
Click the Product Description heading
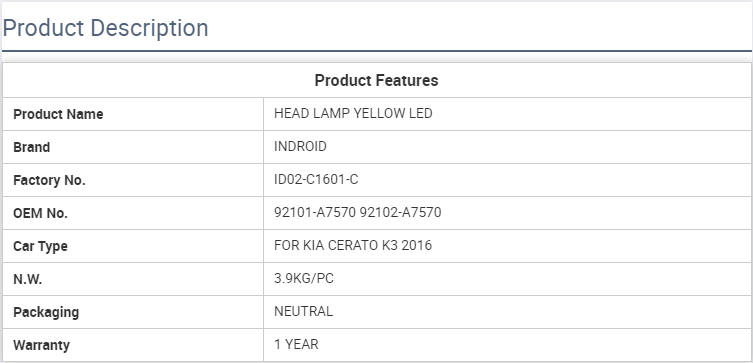(x=105, y=28)
